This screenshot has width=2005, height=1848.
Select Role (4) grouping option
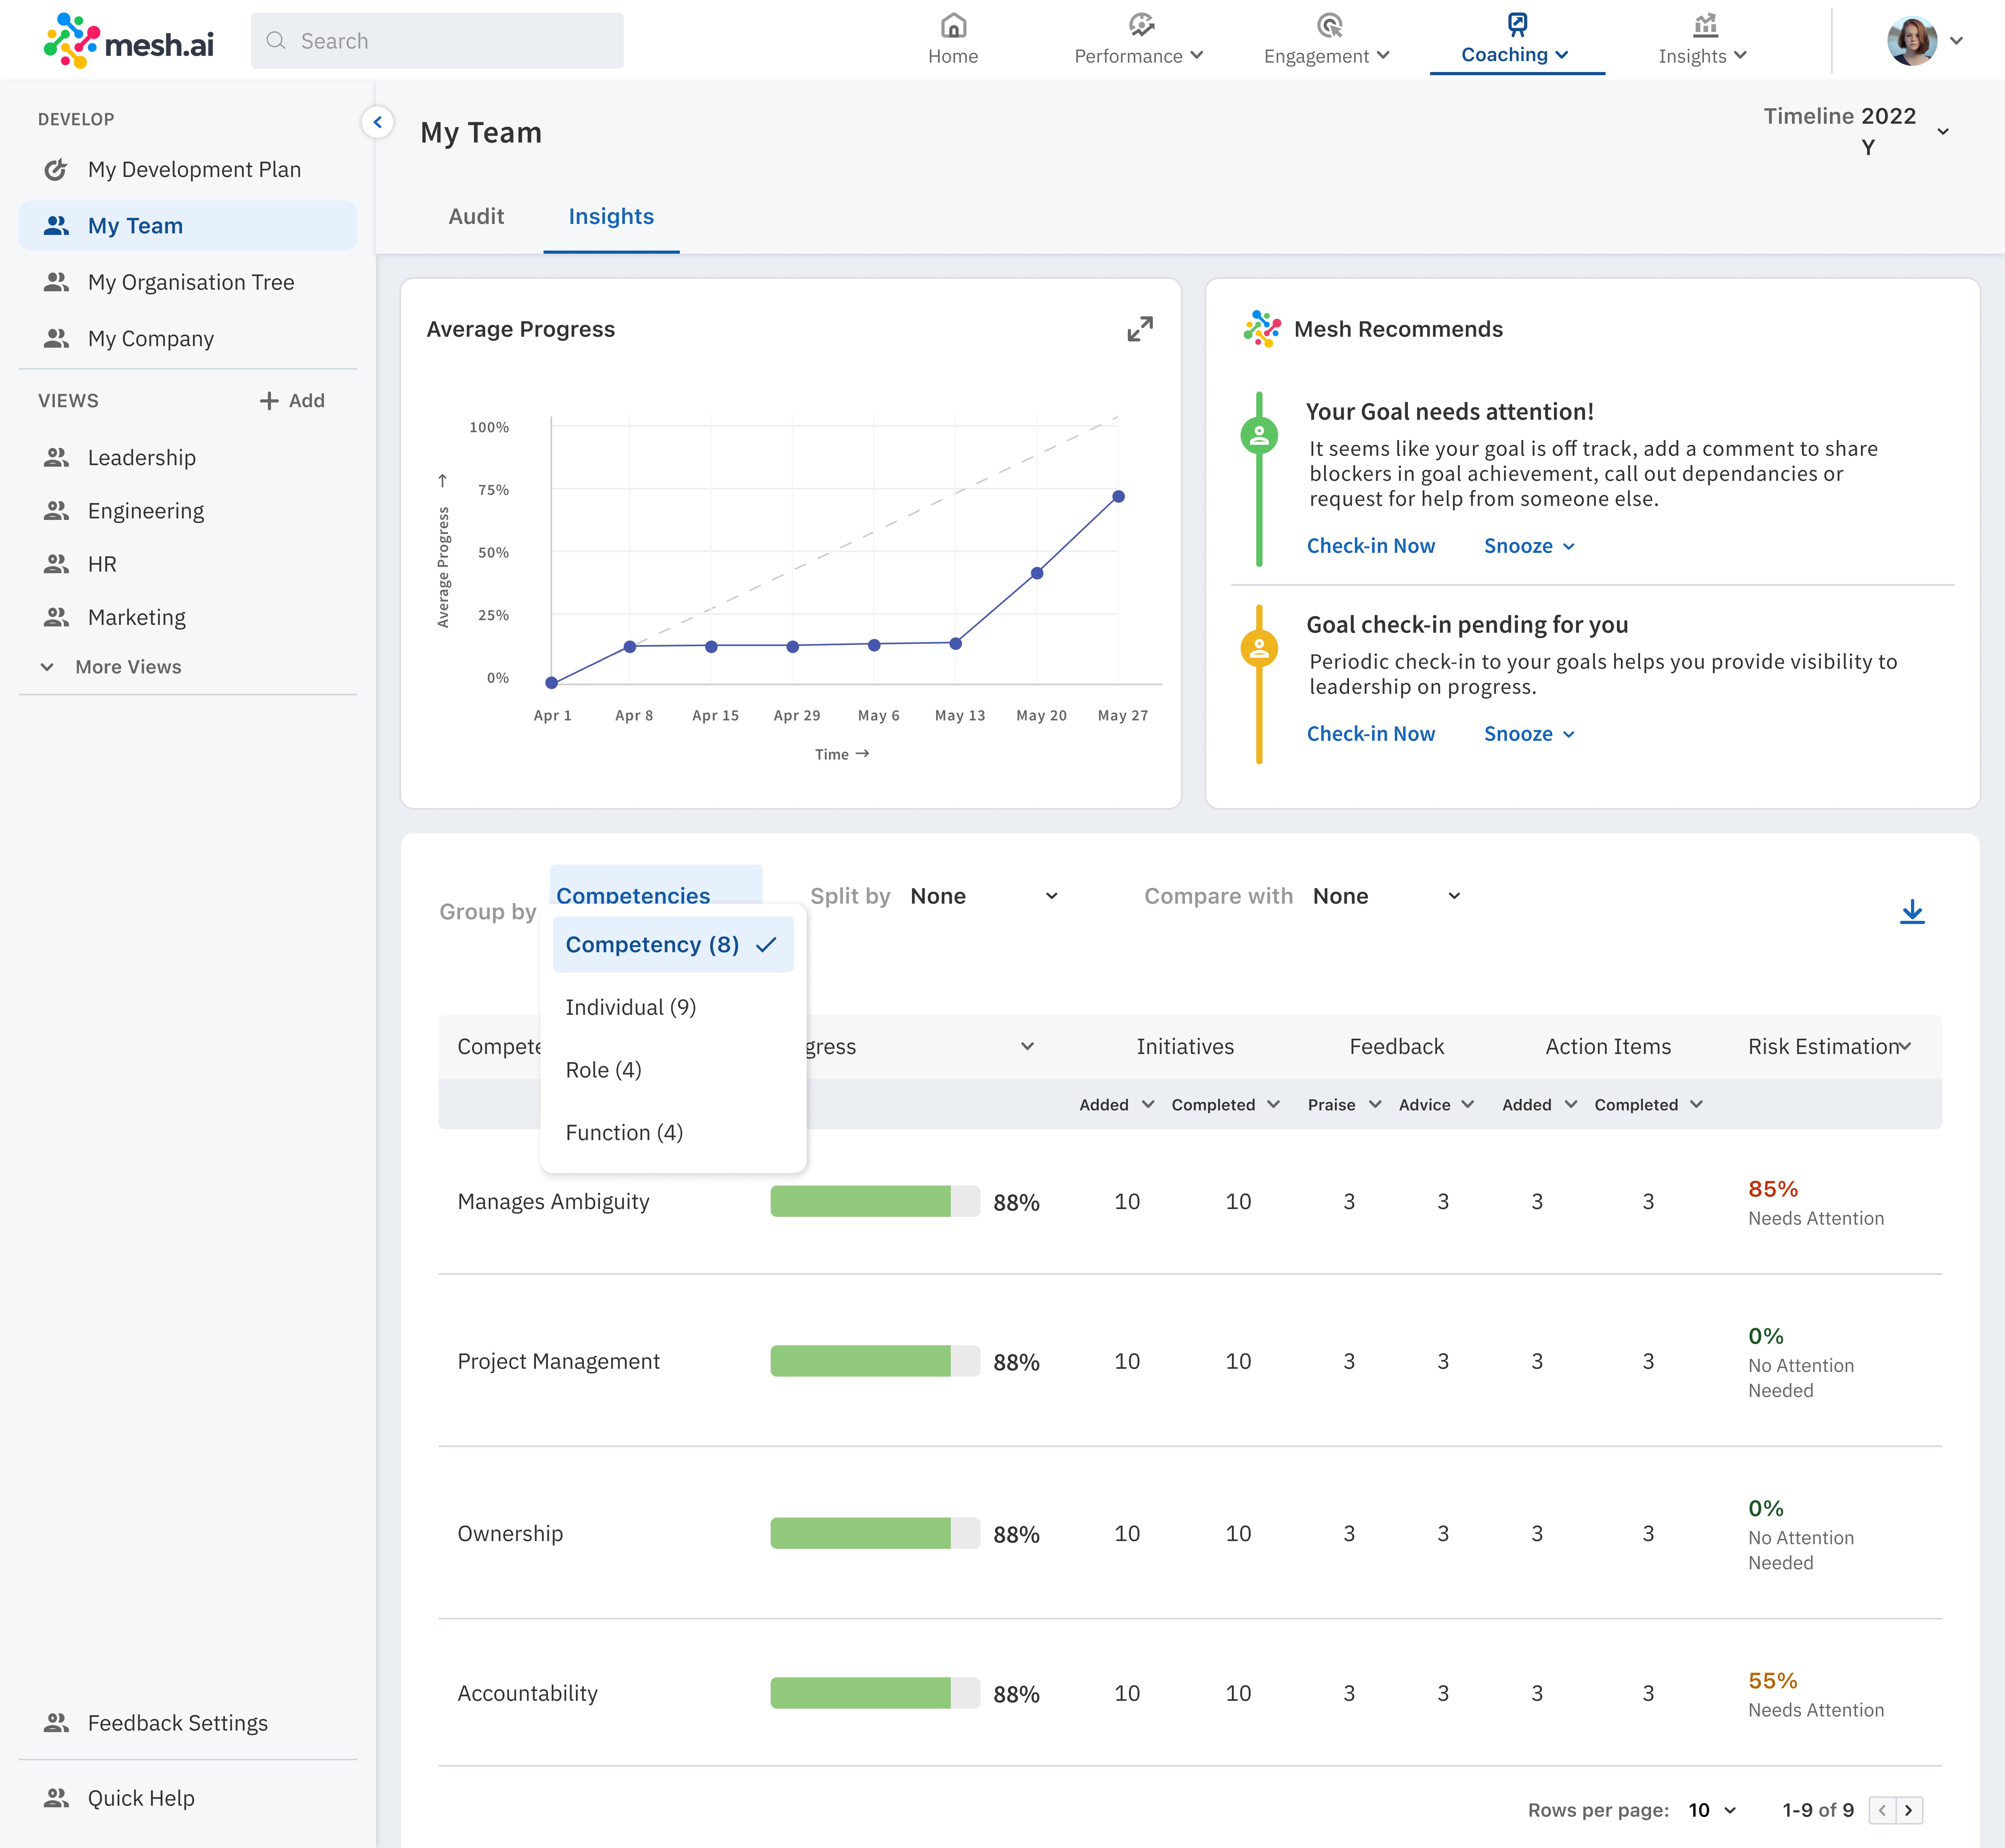[673, 1070]
